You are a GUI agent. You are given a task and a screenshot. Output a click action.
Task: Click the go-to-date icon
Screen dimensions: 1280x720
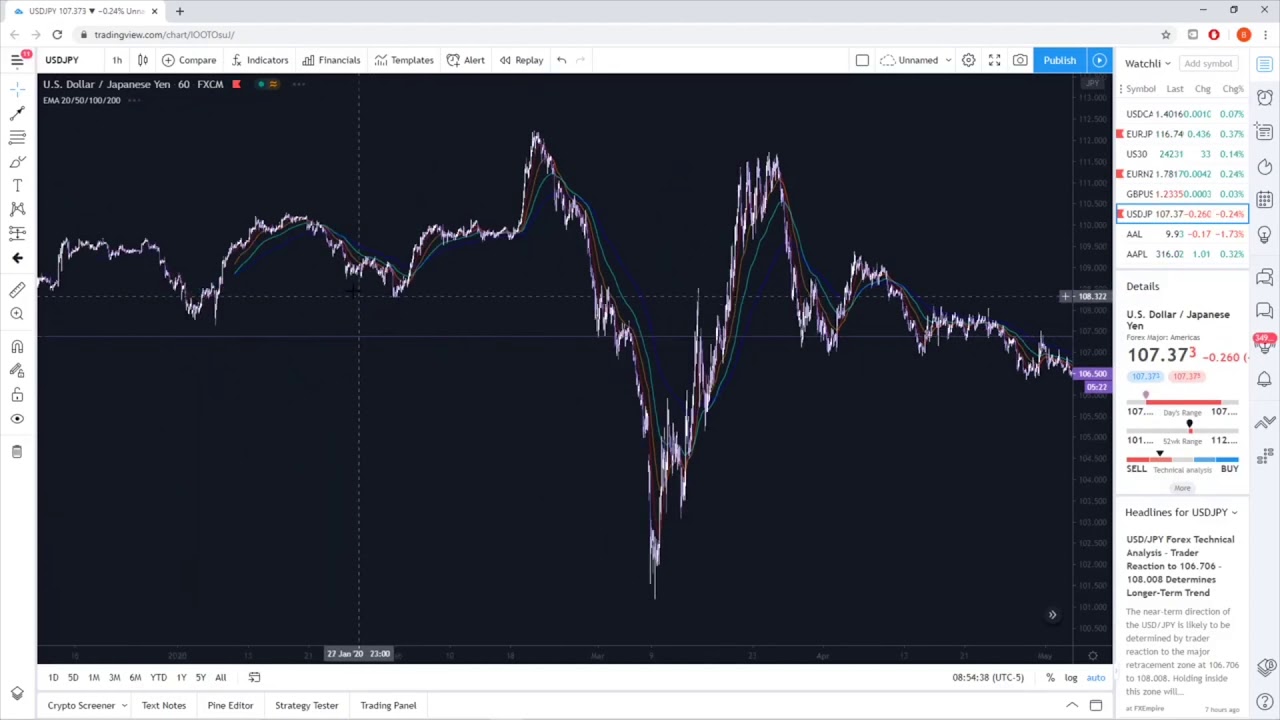click(254, 677)
